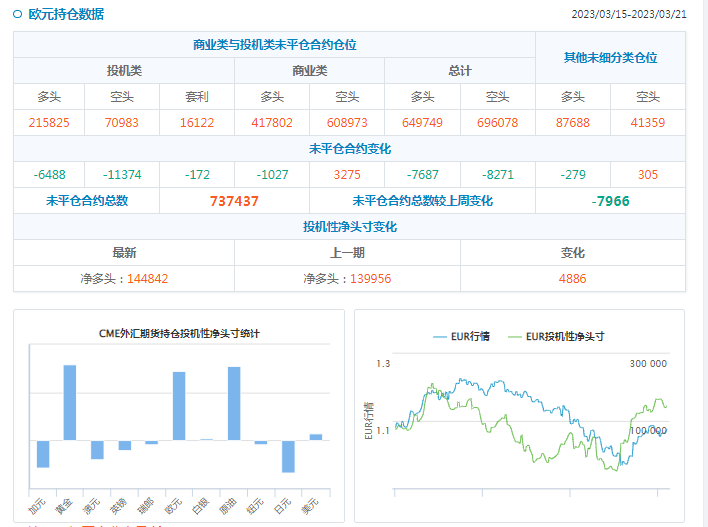Image resolution: width=708 pixels, height=527 pixels.
Task: Click the 投机类 column header
Action: (x=124, y=71)
